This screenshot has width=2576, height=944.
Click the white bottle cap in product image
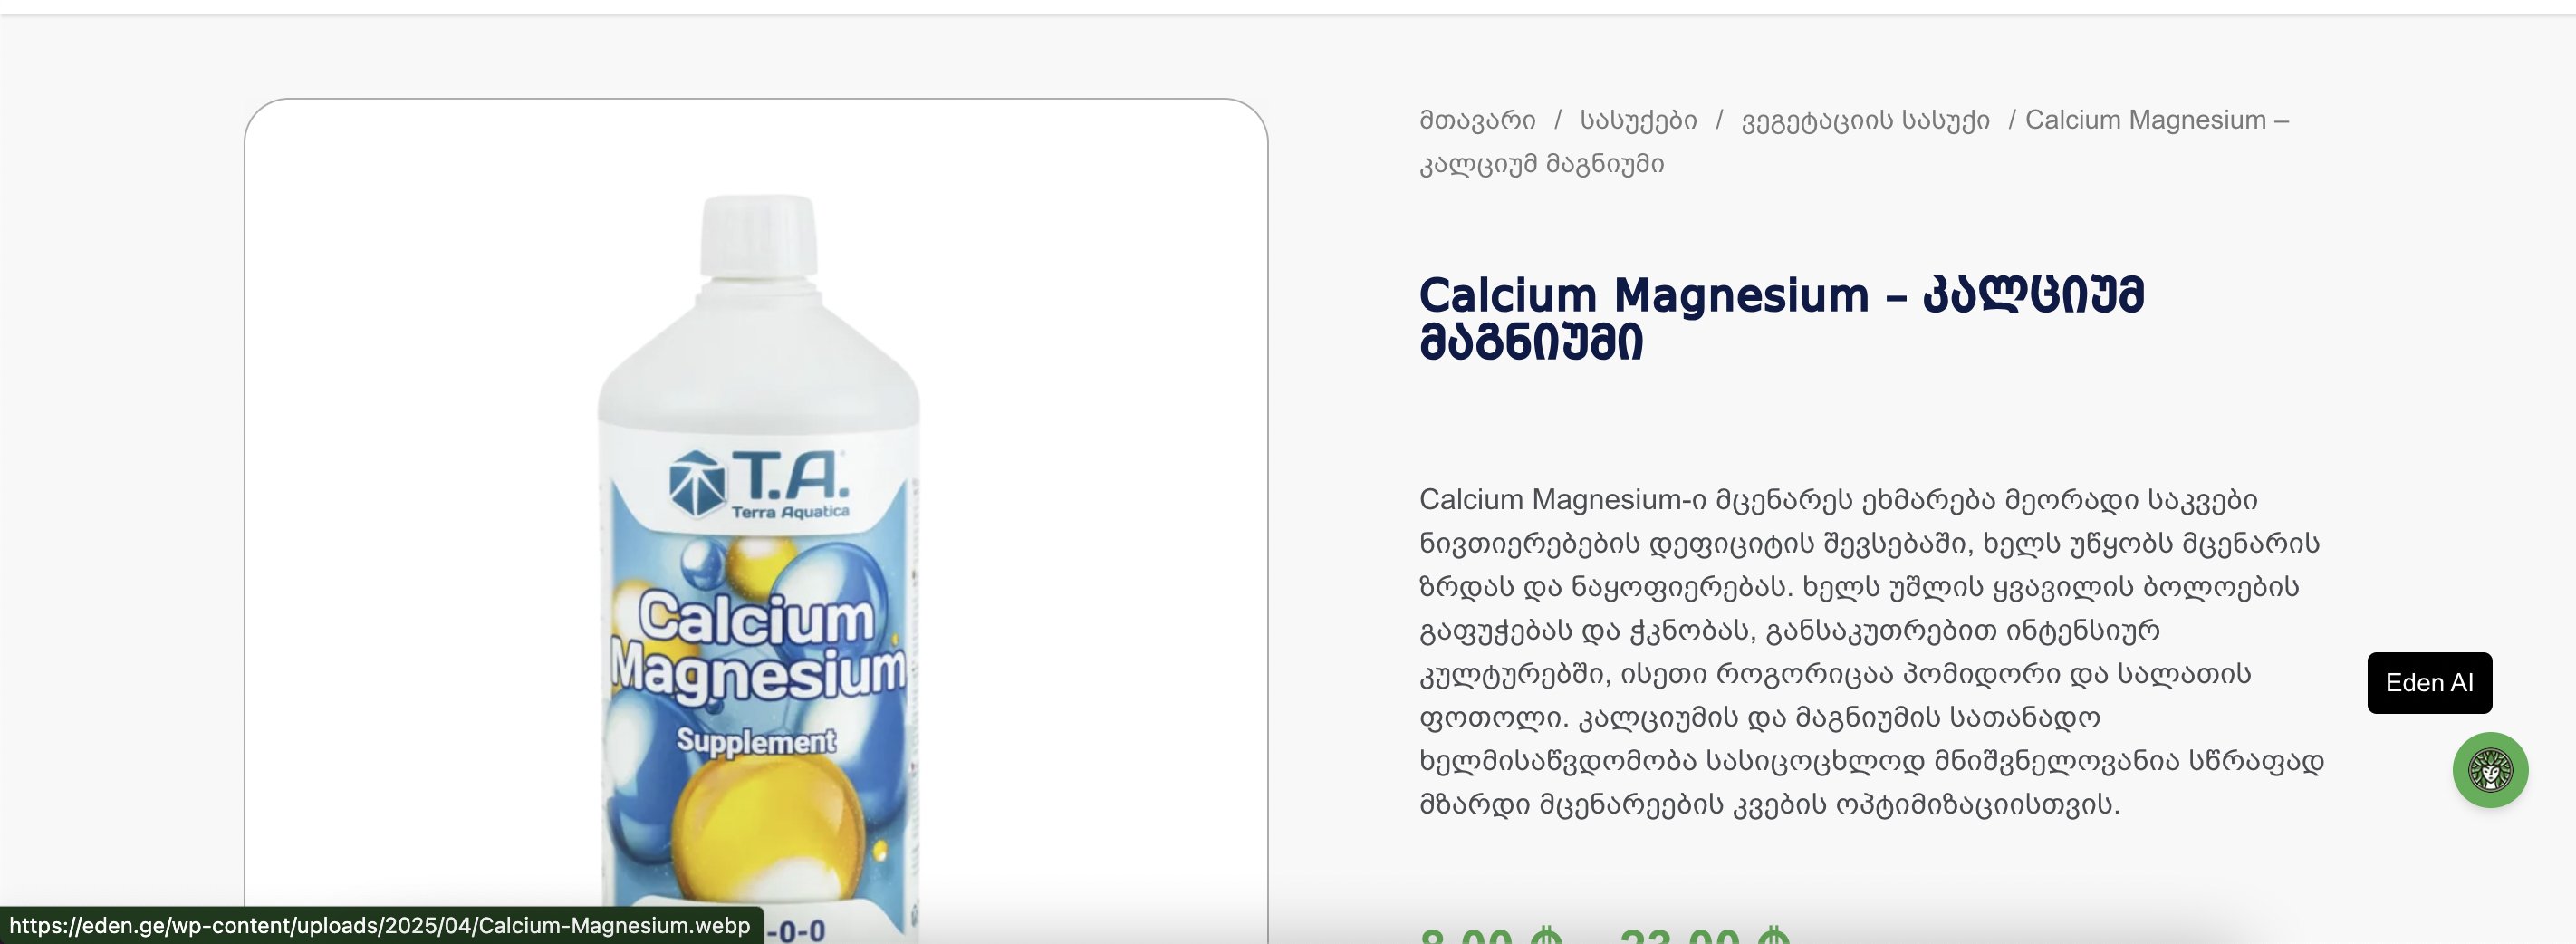(758, 235)
